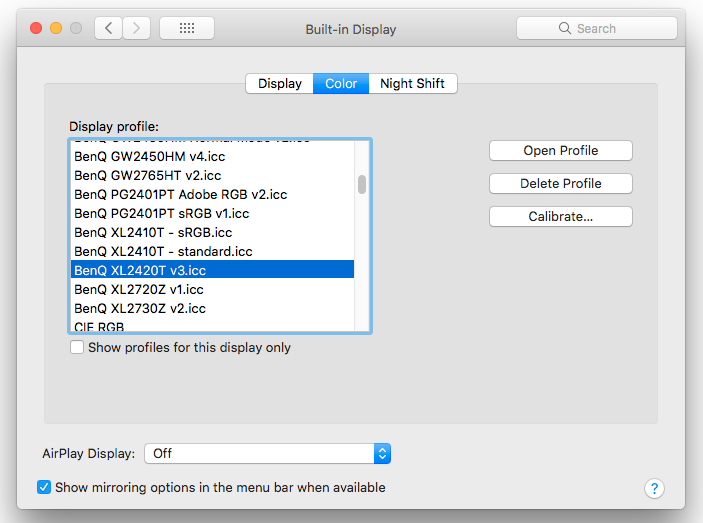Enable Show profiles for this display only
Screen dimensions: 703x523
click(x=77, y=347)
